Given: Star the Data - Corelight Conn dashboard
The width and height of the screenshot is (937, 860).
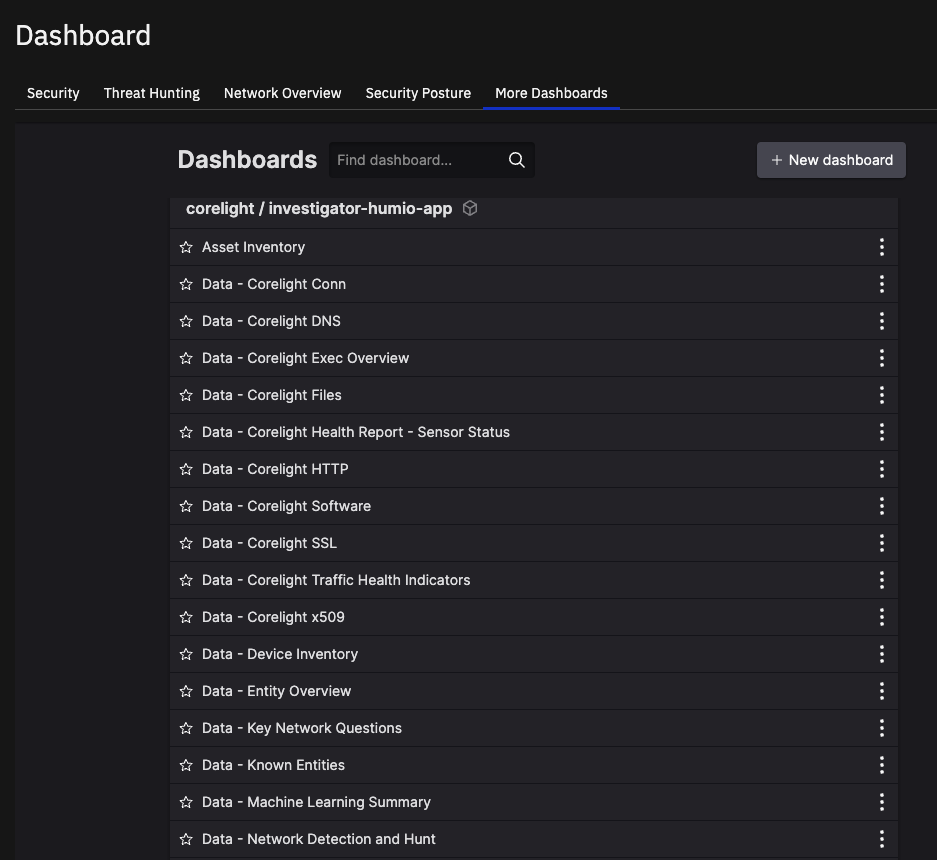Looking at the screenshot, I should point(186,284).
